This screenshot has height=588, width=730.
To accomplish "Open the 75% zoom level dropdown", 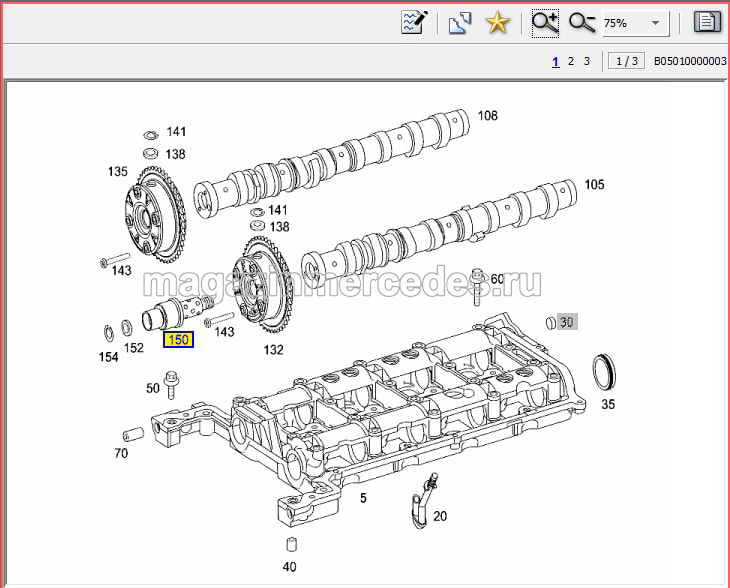I will coord(655,22).
